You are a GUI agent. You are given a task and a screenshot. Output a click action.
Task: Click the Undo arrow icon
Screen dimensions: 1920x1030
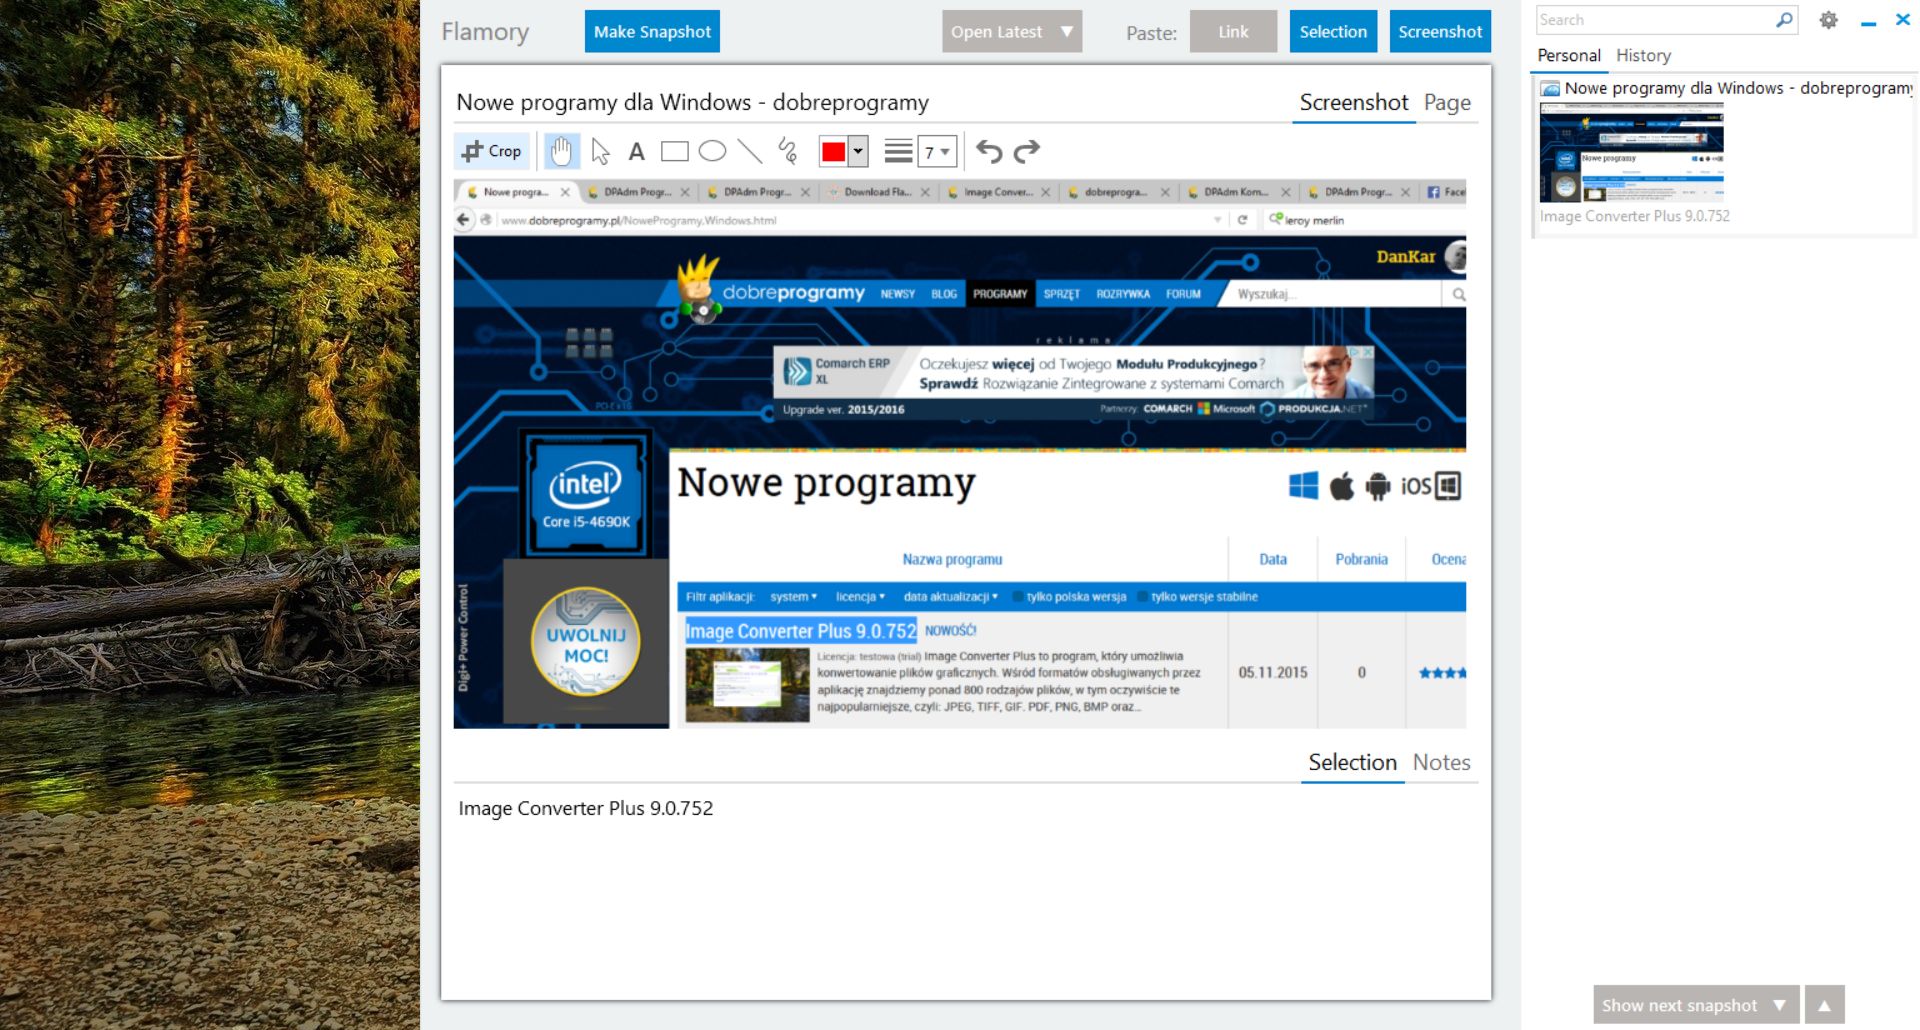tap(988, 151)
